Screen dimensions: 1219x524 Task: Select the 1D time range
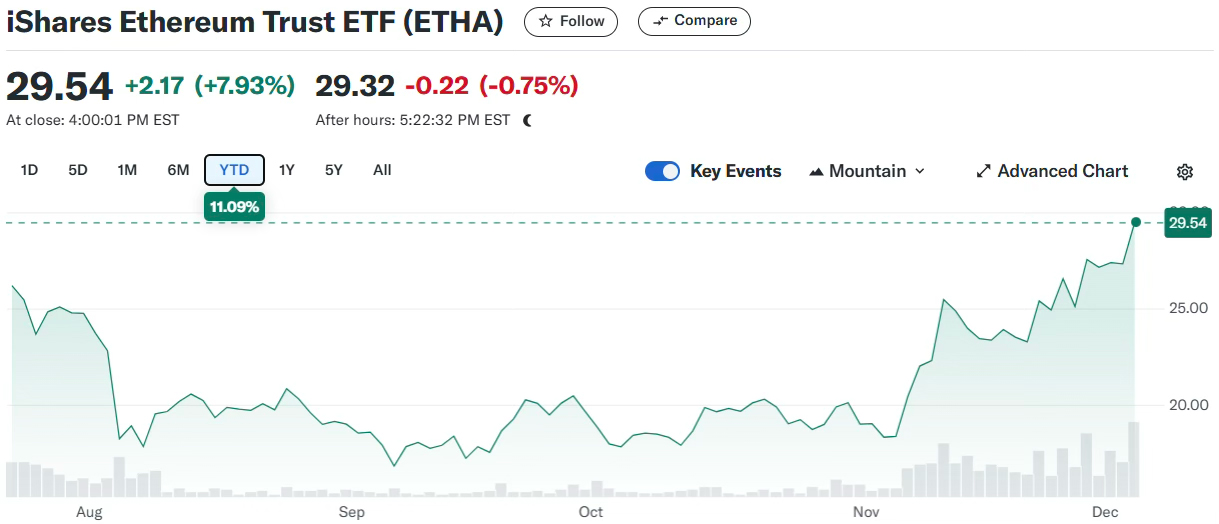coord(29,170)
